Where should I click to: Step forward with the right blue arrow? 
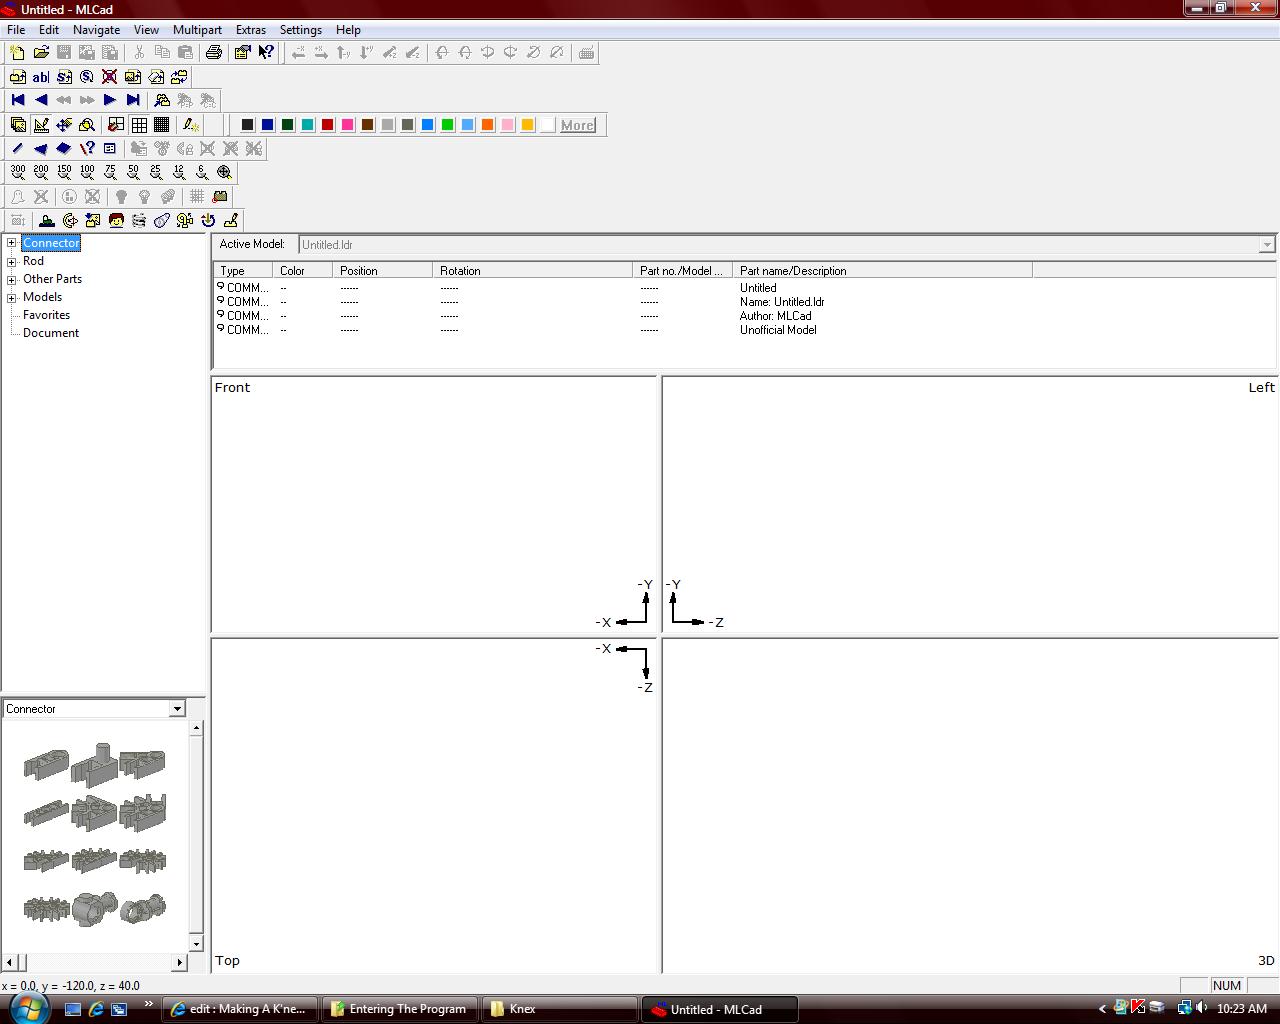coord(110,100)
